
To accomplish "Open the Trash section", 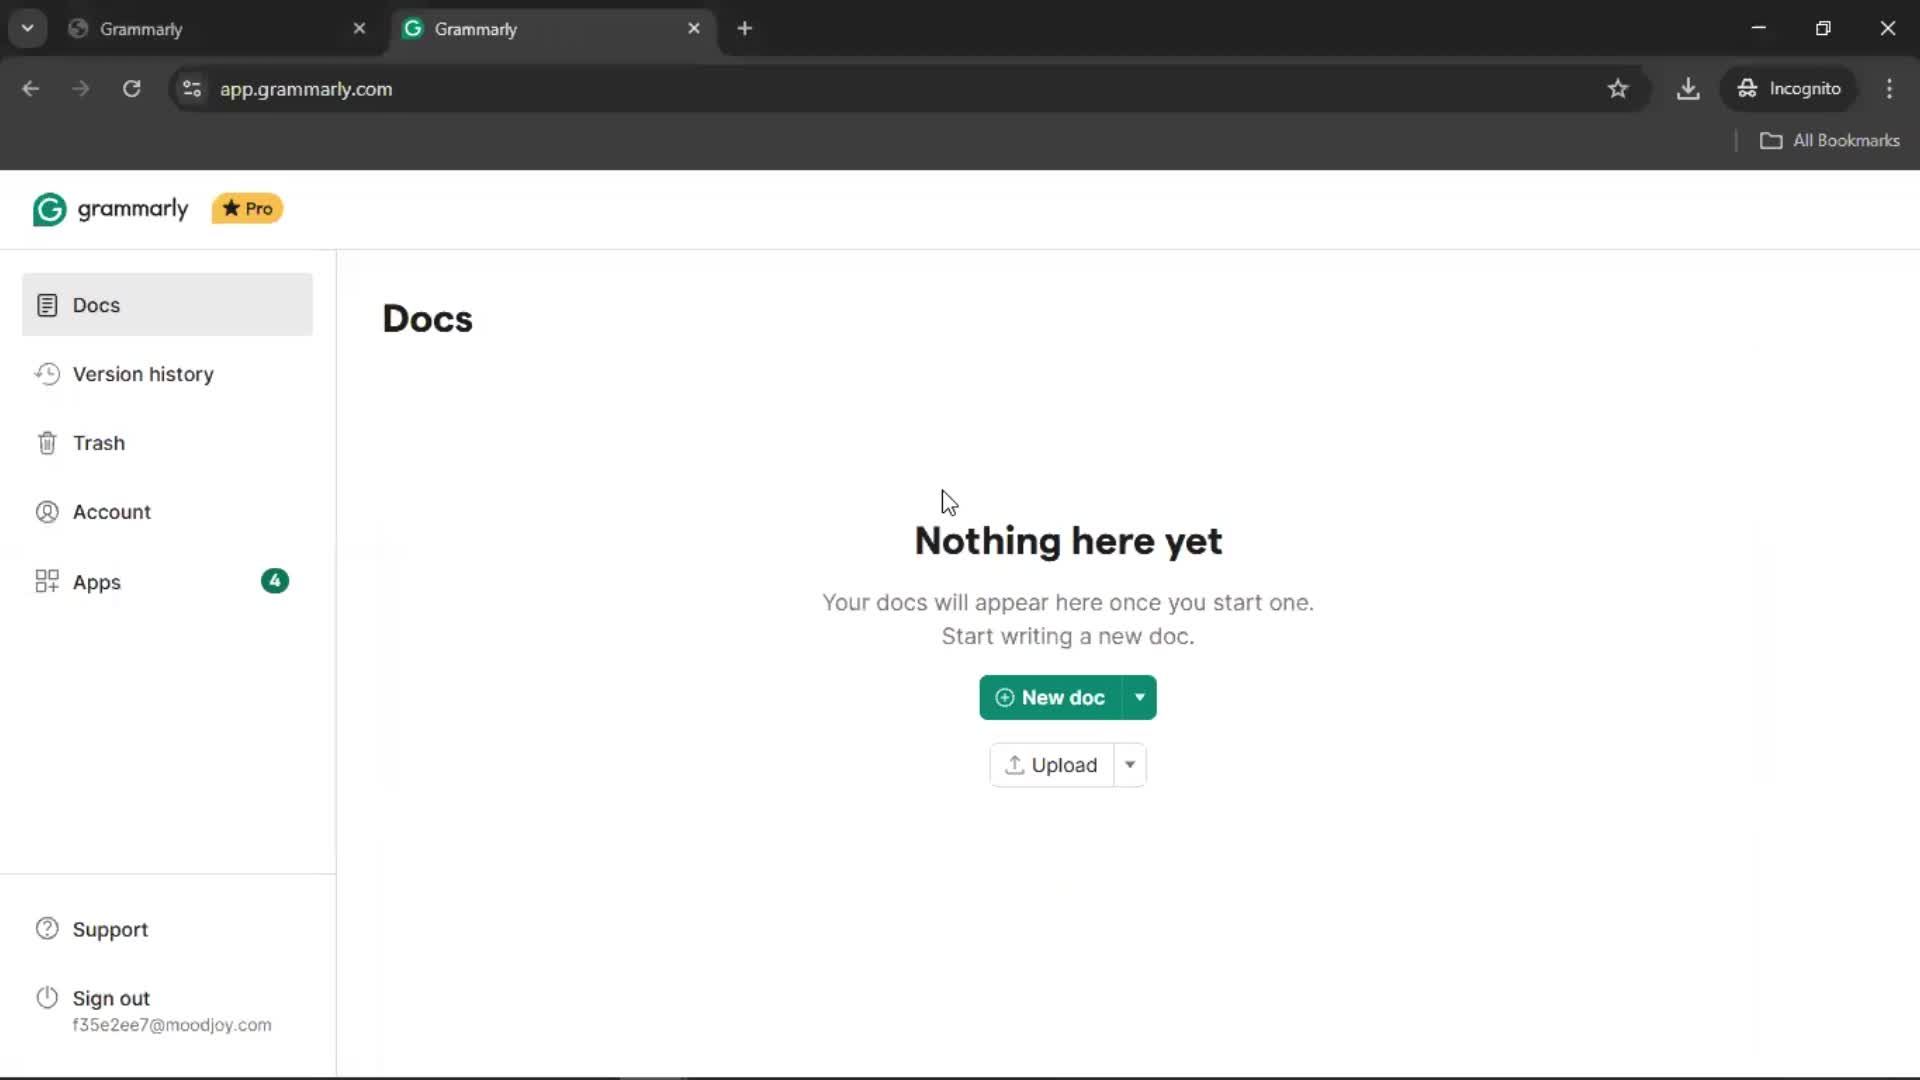I will (x=98, y=443).
